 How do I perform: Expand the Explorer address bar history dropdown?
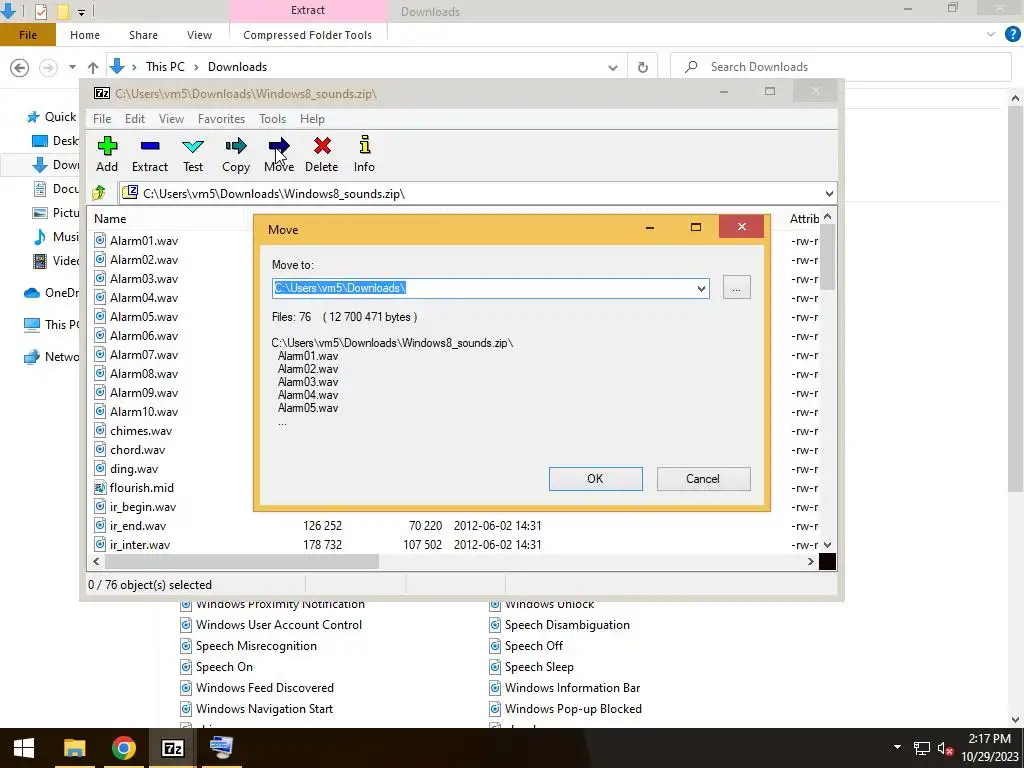pyautogui.click(x=613, y=67)
